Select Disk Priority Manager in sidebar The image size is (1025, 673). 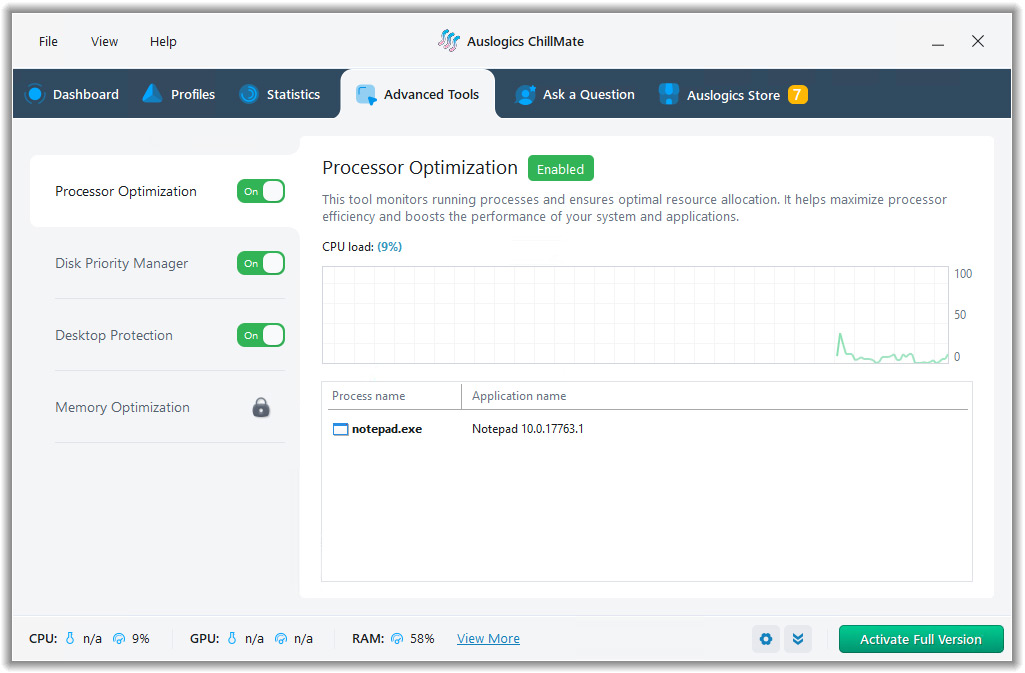pos(122,263)
